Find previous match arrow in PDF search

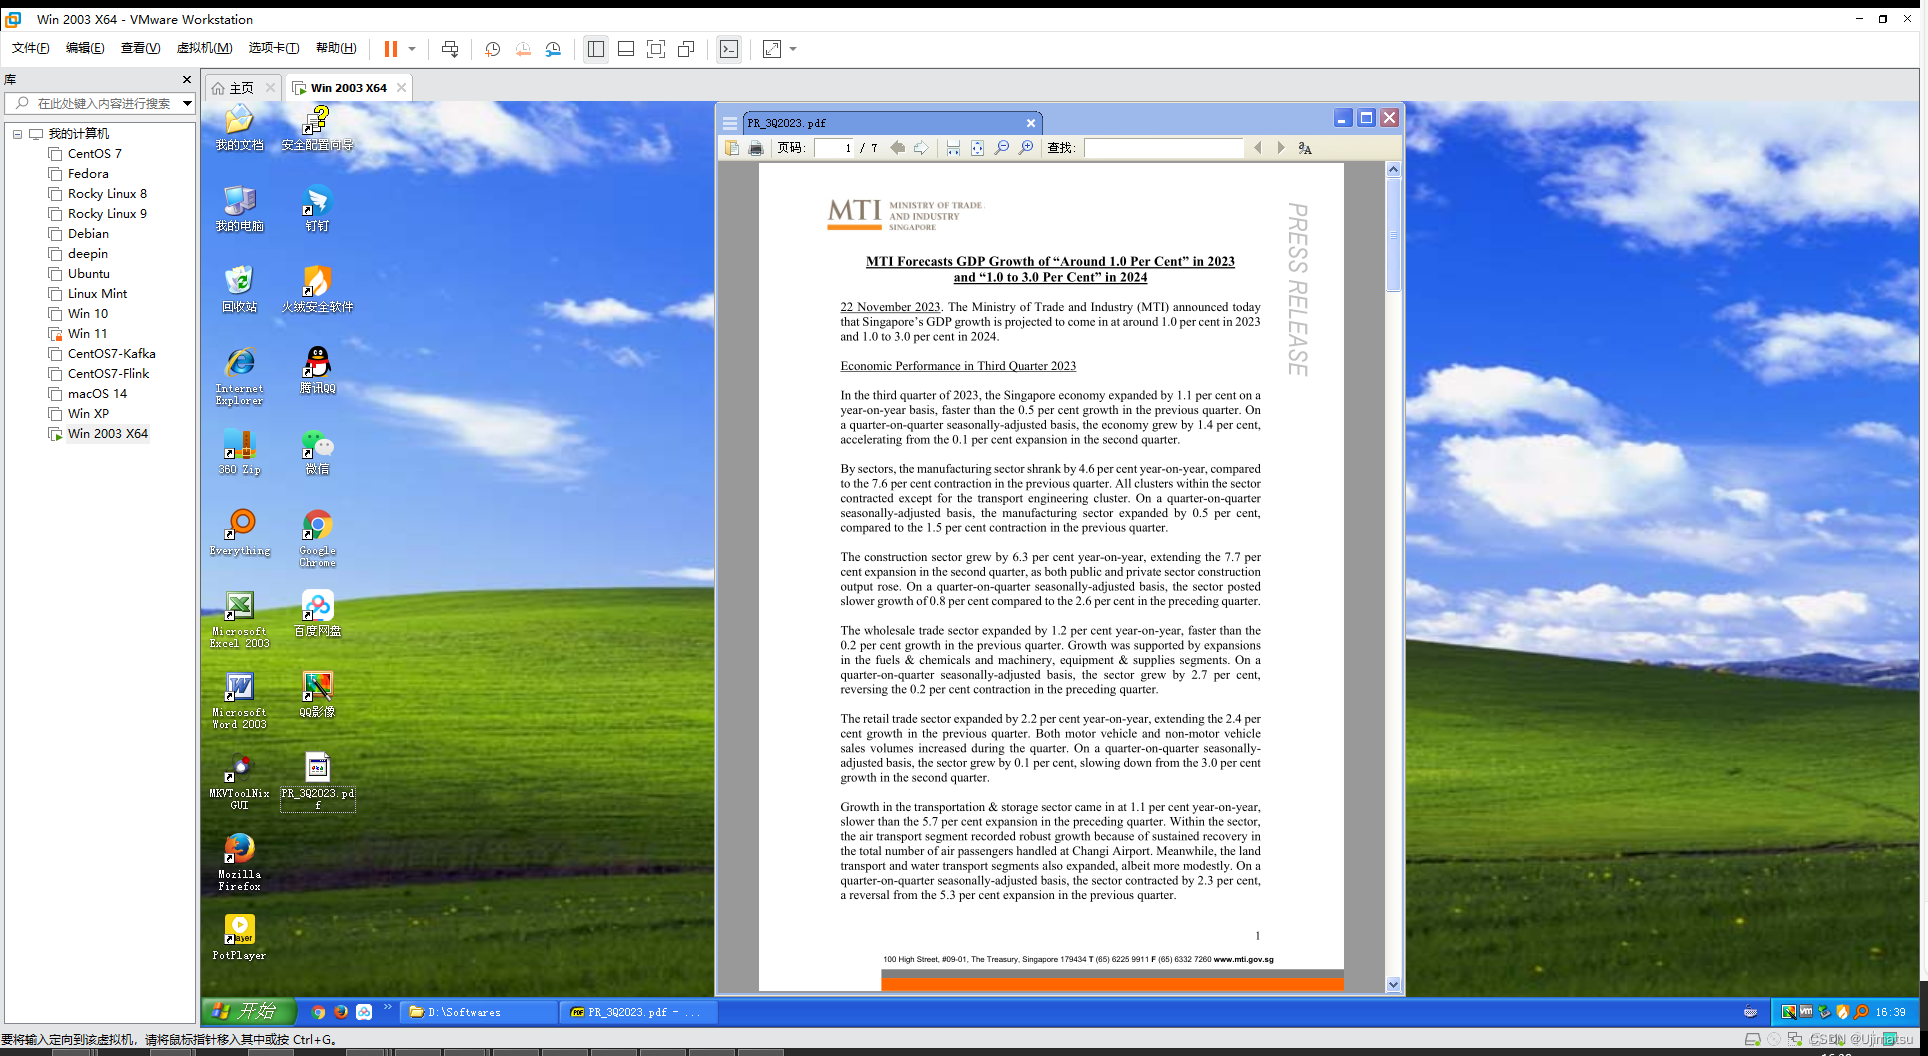pos(1257,148)
